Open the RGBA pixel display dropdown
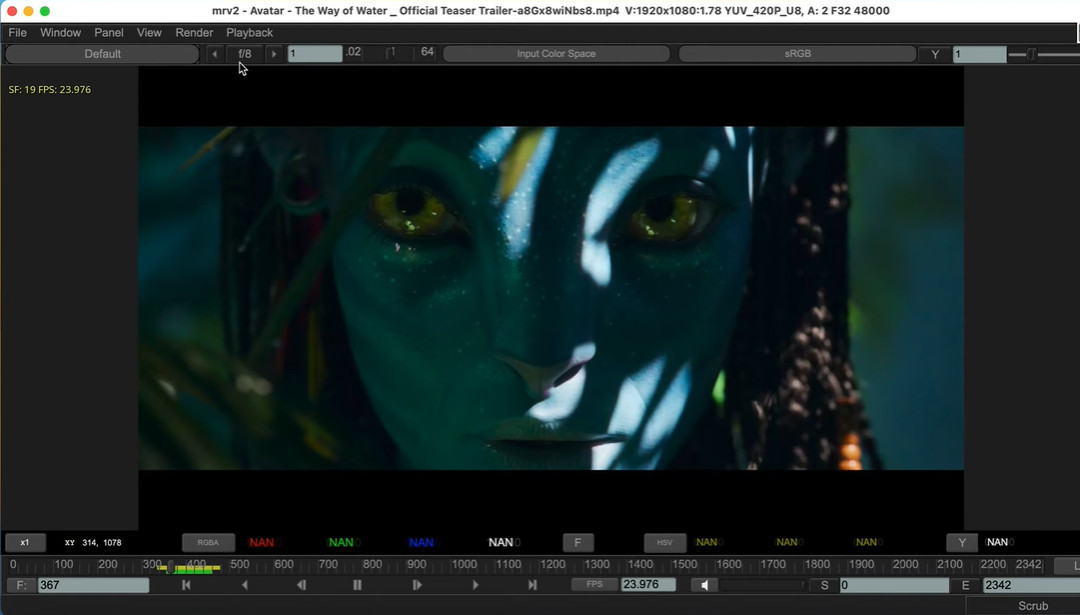Viewport: 1080px width, 615px height. click(x=208, y=542)
